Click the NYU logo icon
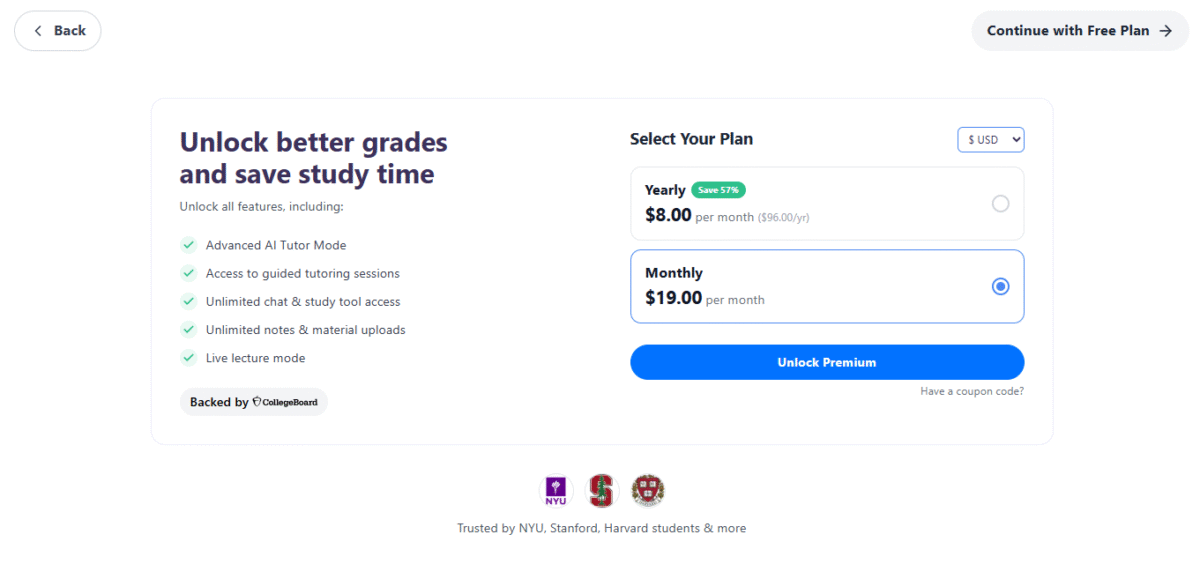Image resolution: width=1200 pixels, height=579 pixels. [553, 490]
